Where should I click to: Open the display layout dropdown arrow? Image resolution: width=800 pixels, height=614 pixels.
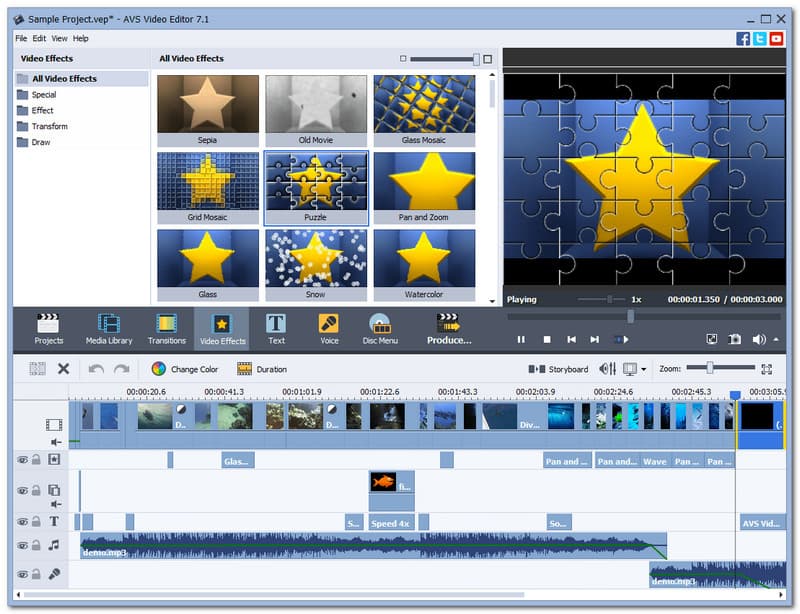(x=644, y=369)
